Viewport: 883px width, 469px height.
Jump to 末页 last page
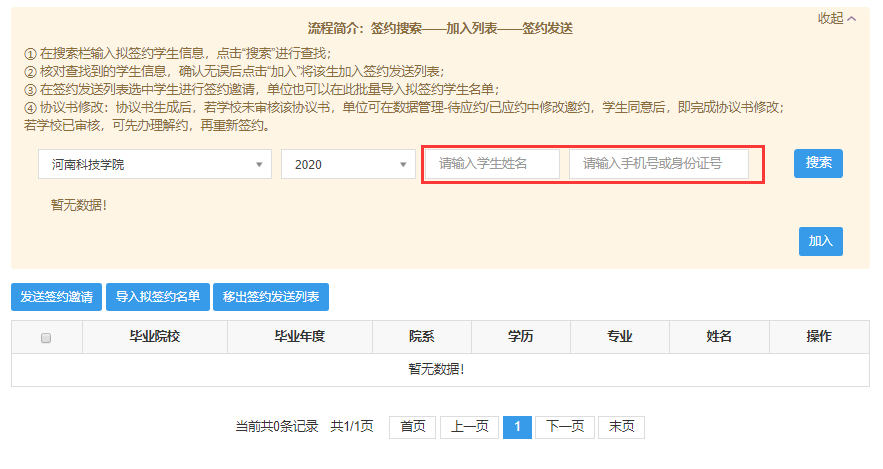click(x=621, y=427)
